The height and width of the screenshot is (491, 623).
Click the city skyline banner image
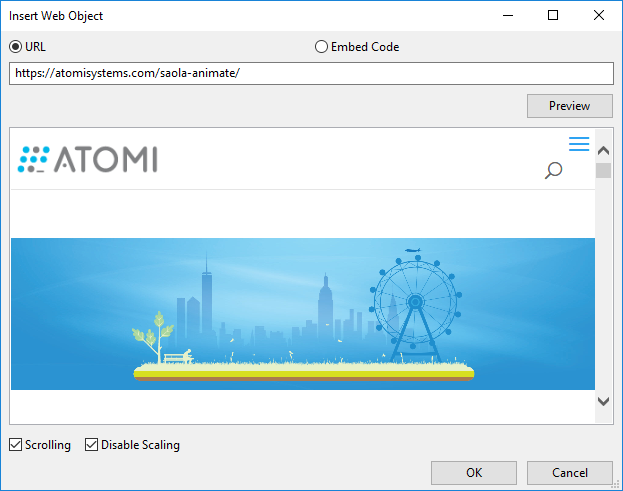click(303, 314)
